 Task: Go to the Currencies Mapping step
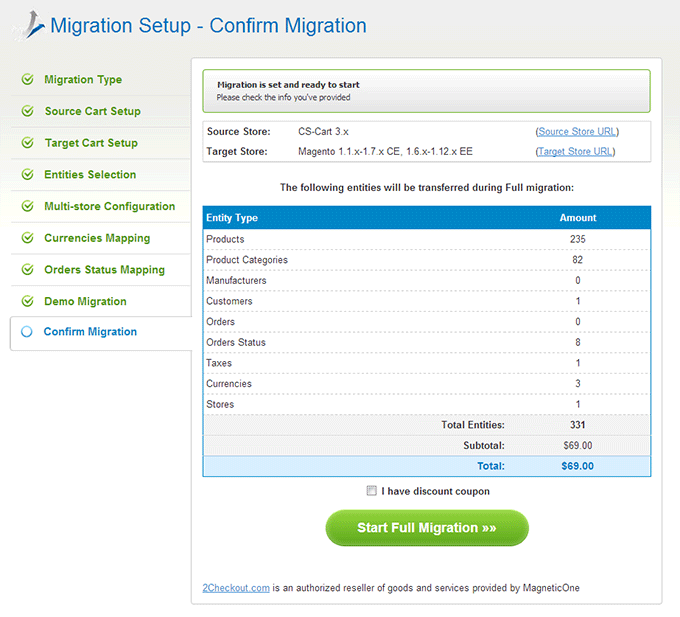(97, 238)
